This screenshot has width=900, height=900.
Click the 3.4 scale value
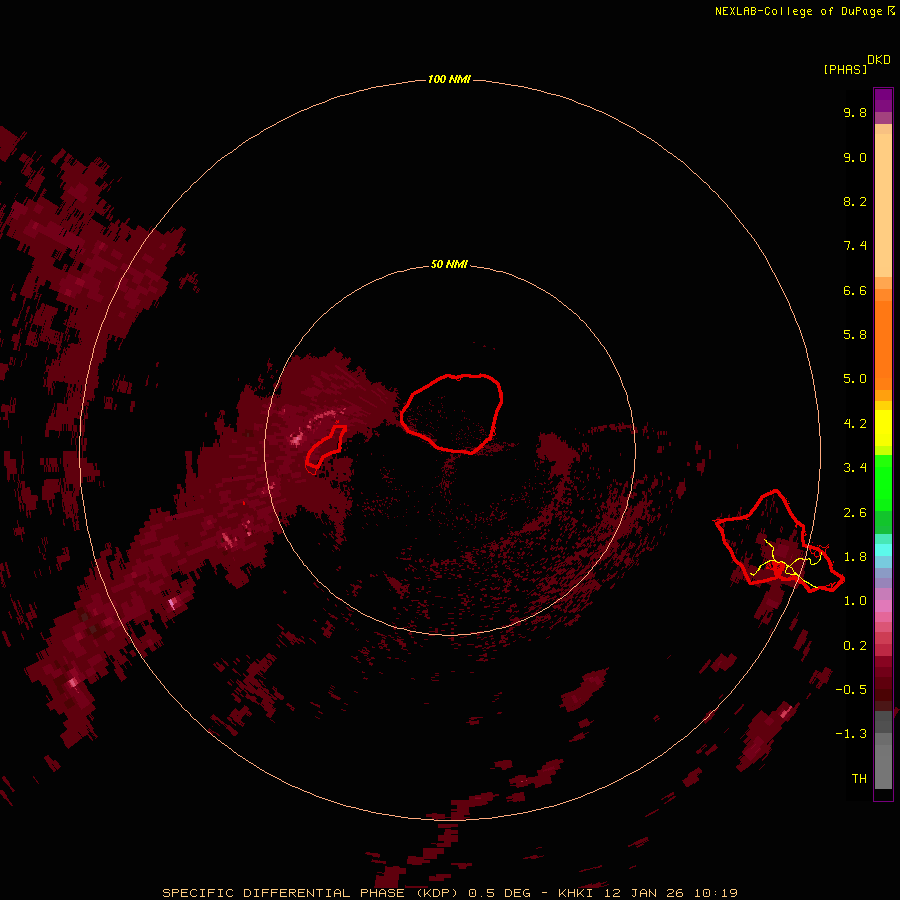855,468
